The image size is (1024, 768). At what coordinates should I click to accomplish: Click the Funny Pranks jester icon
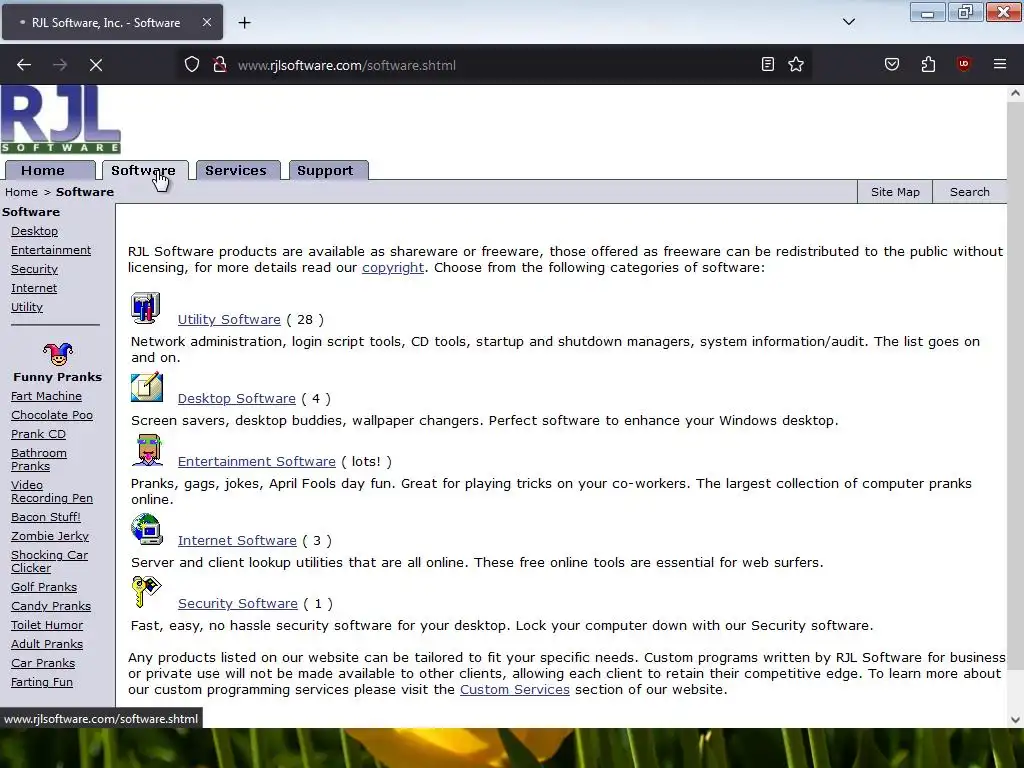pyautogui.click(x=57, y=354)
